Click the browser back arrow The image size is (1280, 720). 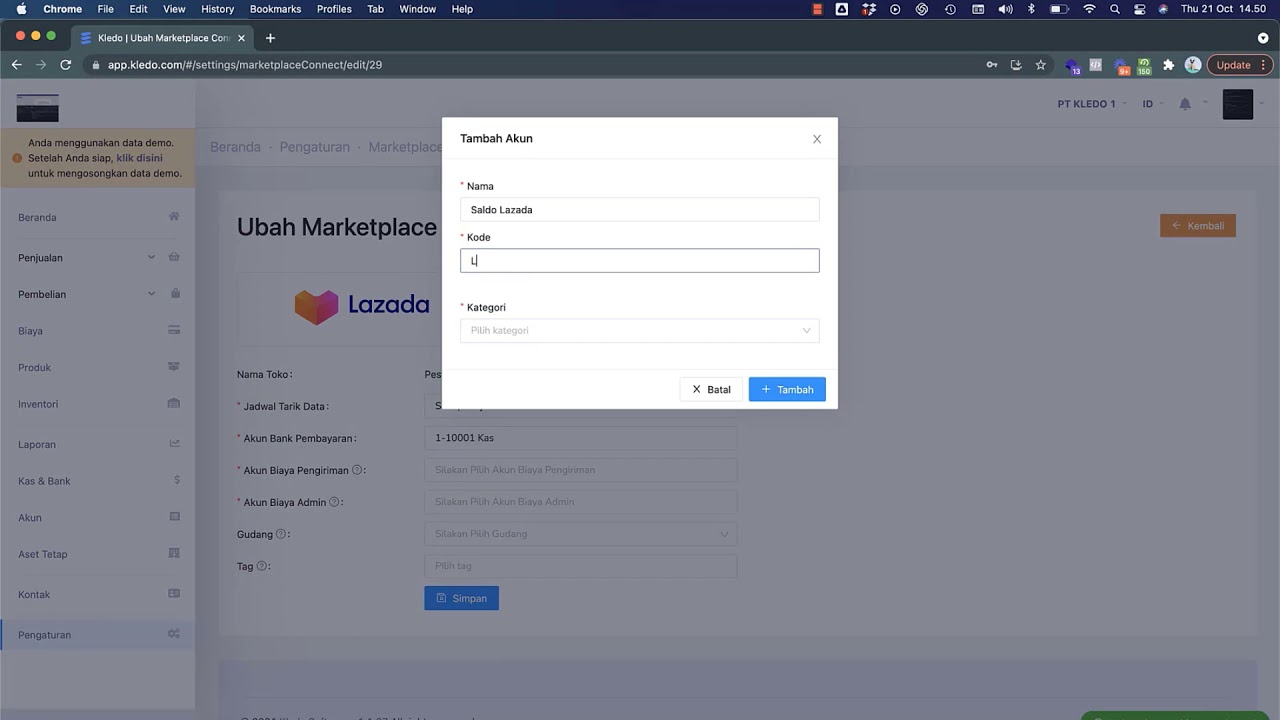(x=16, y=65)
